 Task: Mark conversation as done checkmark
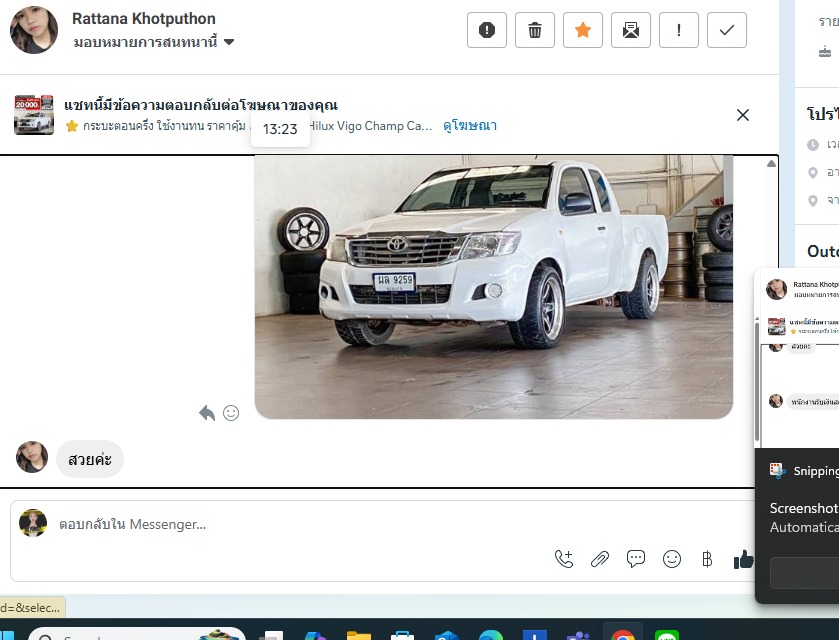click(727, 30)
